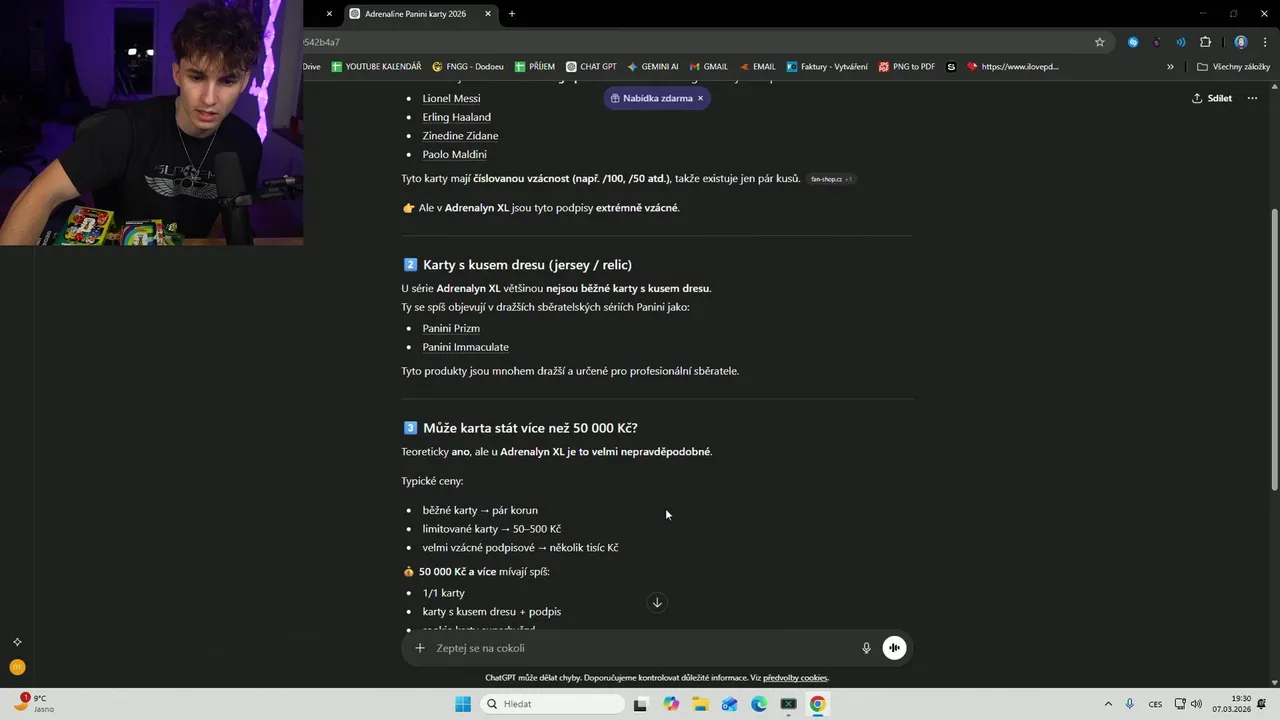
Task: Open the Paolo Maldini link
Action: pos(454,155)
